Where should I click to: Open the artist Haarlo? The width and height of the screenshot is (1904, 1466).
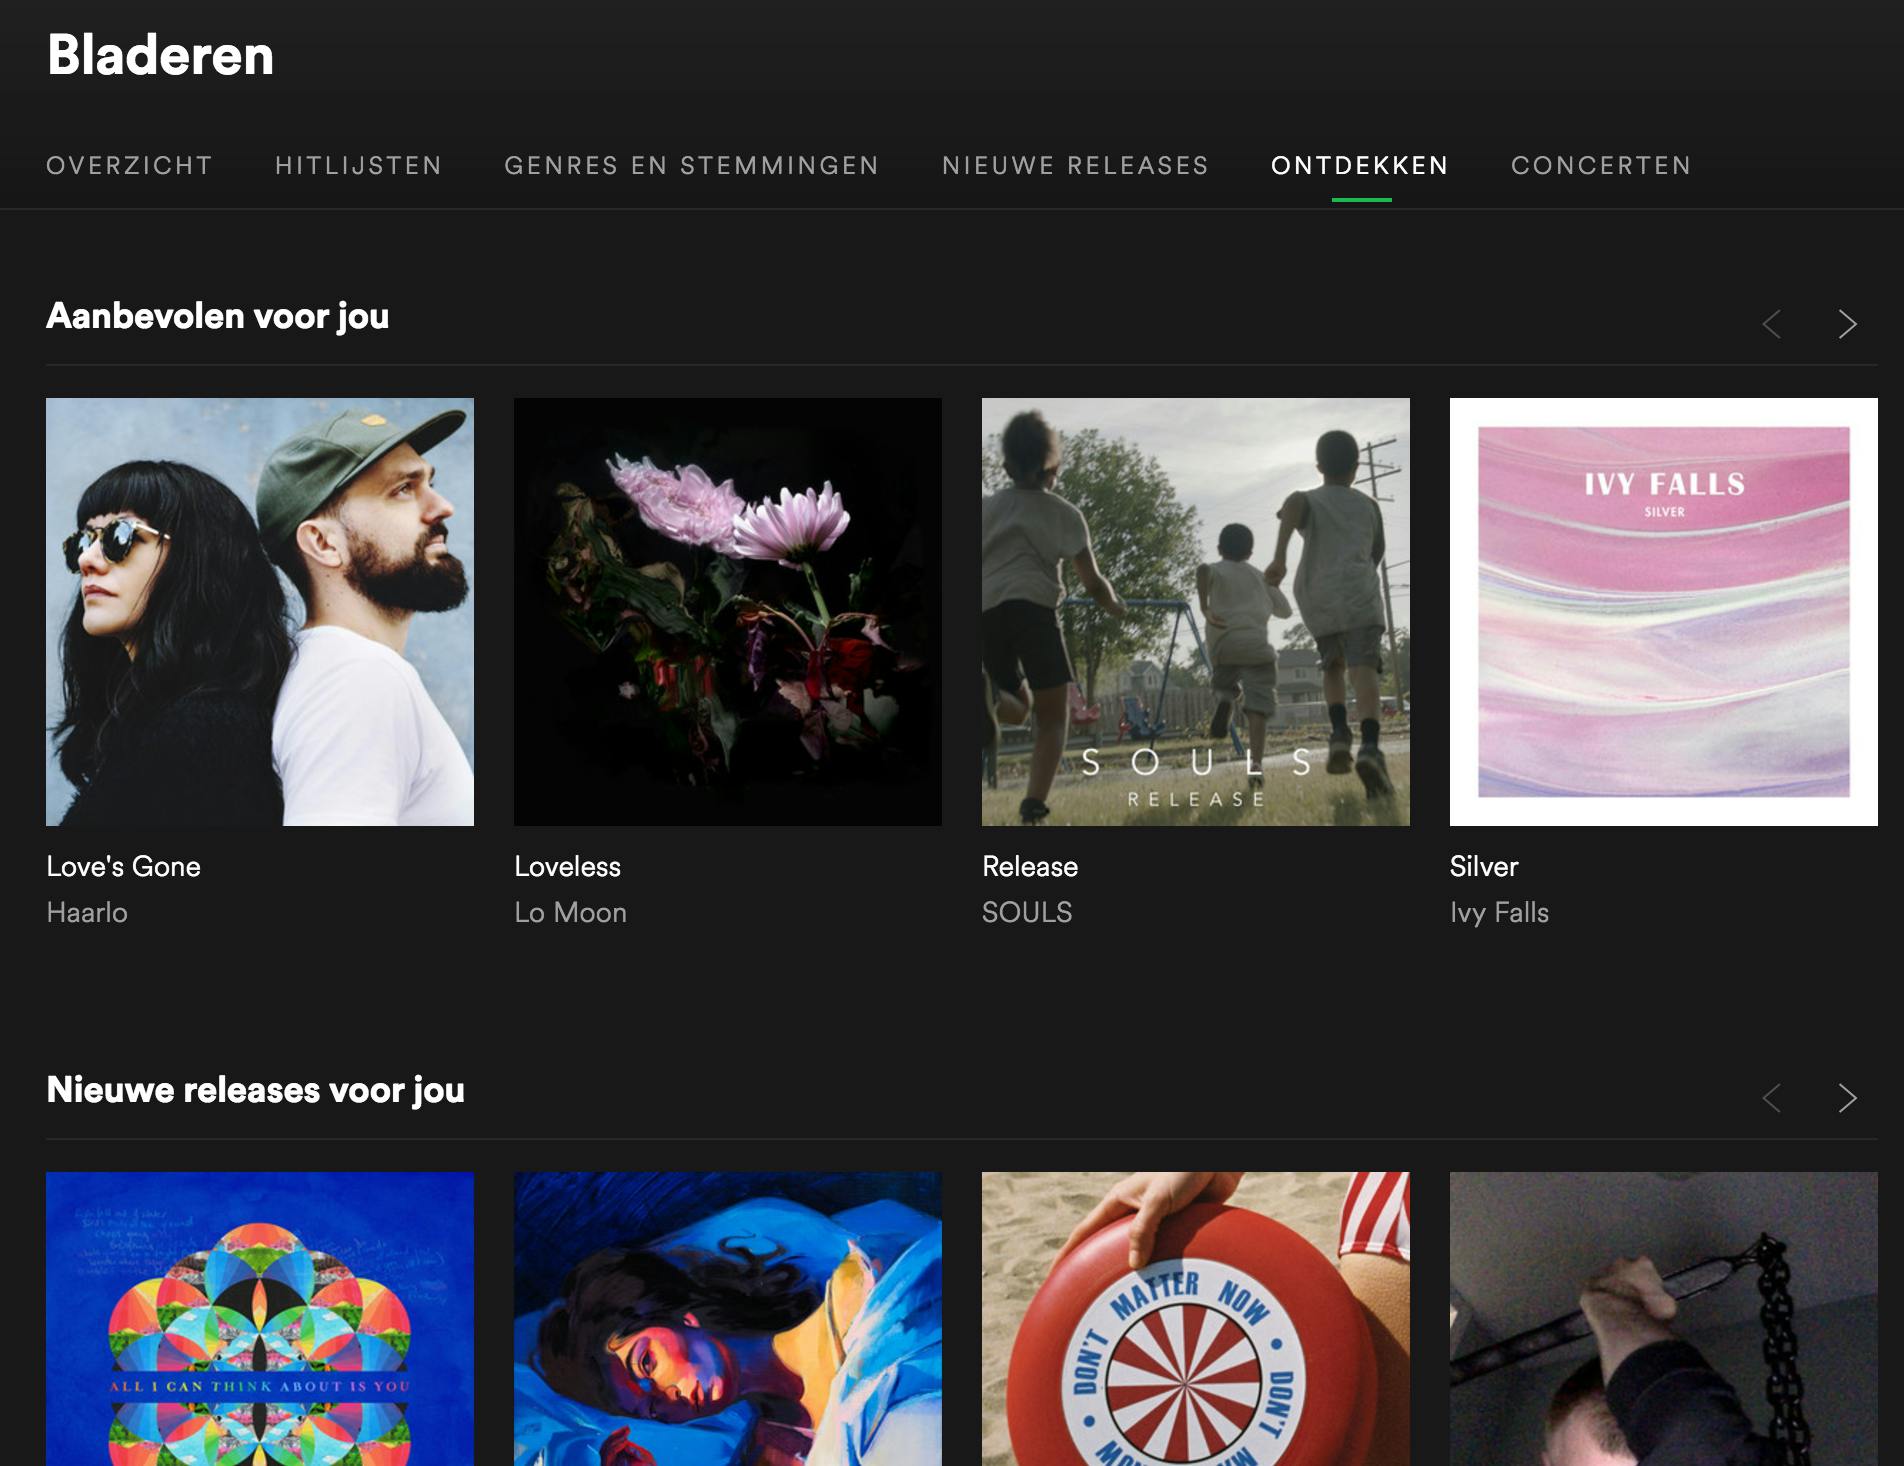(x=87, y=913)
